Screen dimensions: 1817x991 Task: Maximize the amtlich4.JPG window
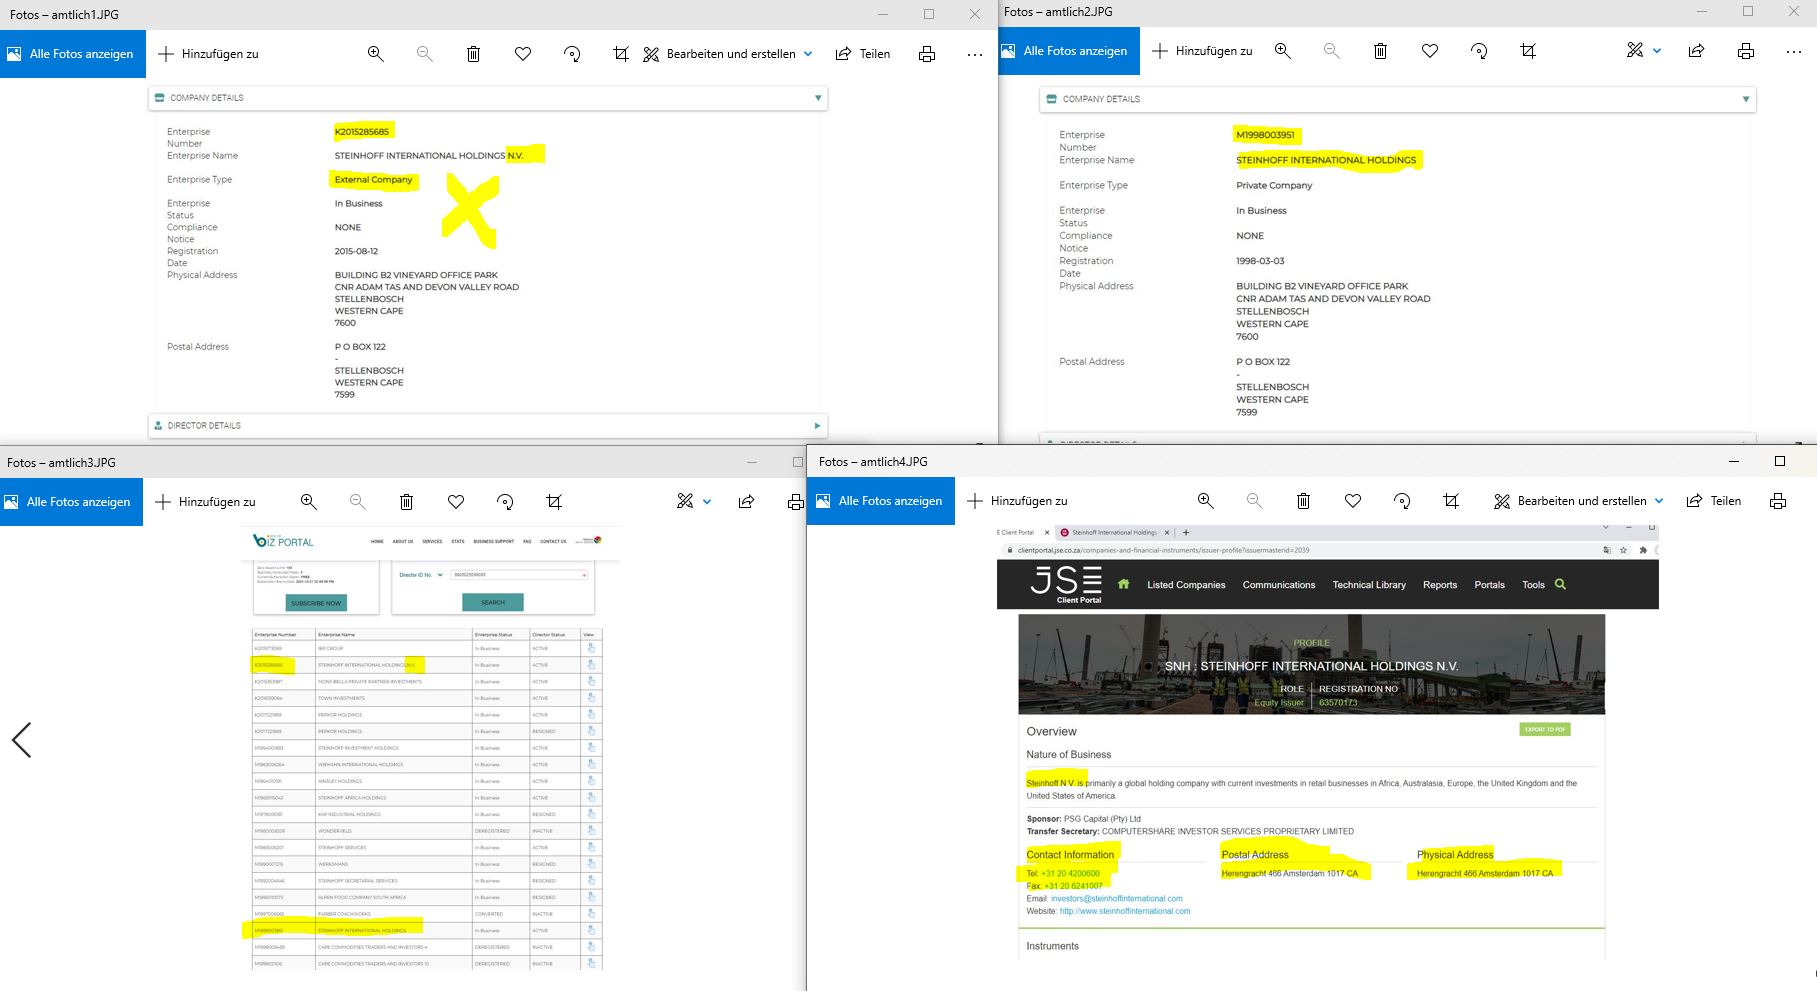pos(1780,461)
